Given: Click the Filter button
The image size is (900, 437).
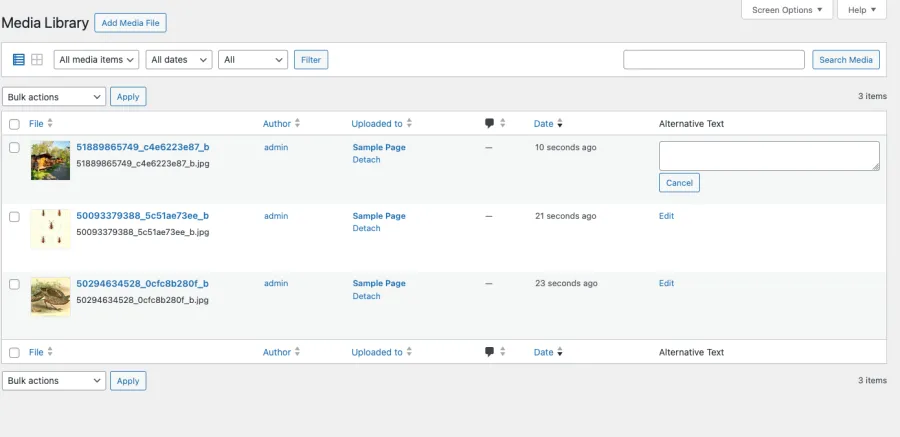Looking at the screenshot, I should coord(311,60).
